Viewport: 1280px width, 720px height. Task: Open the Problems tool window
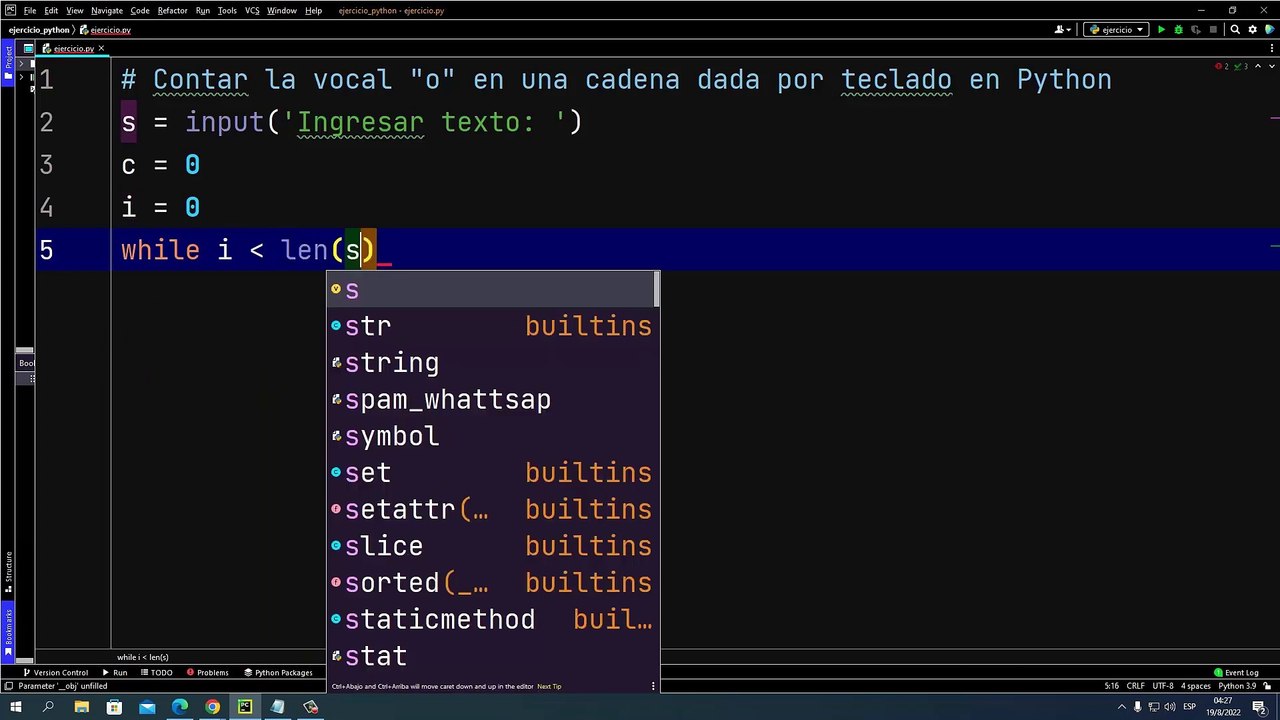pyautogui.click(x=207, y=673)
